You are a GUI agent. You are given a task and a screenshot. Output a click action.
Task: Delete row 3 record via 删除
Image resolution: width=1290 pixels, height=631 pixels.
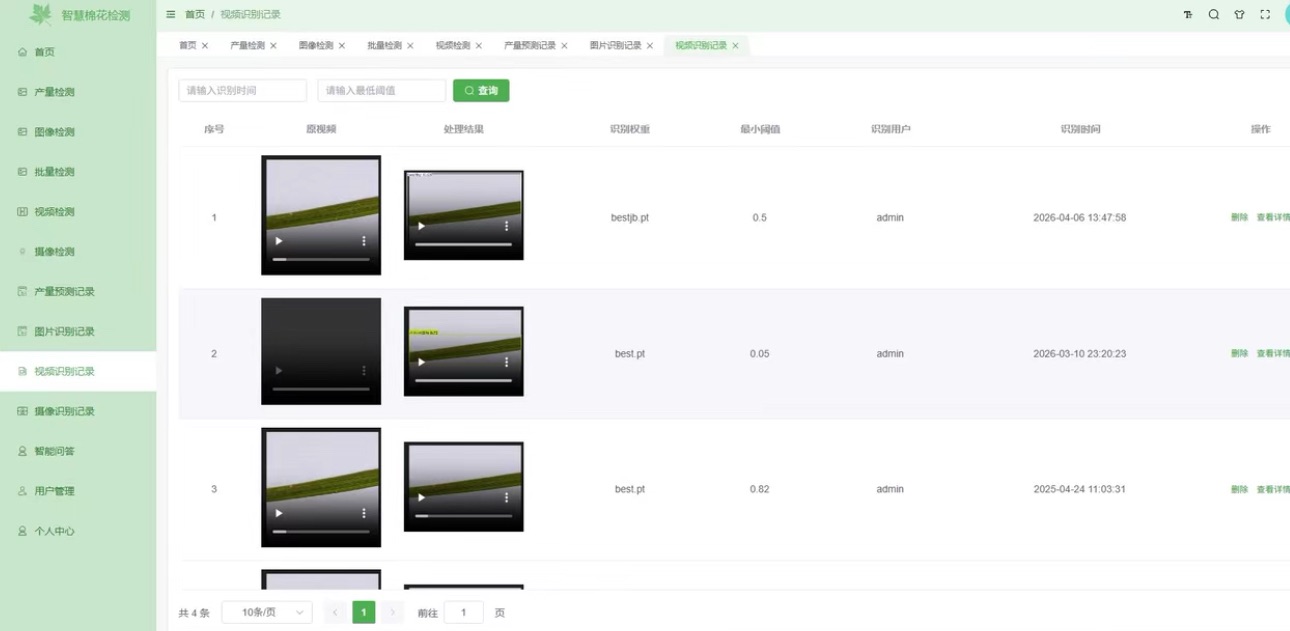pos(1239,490)
